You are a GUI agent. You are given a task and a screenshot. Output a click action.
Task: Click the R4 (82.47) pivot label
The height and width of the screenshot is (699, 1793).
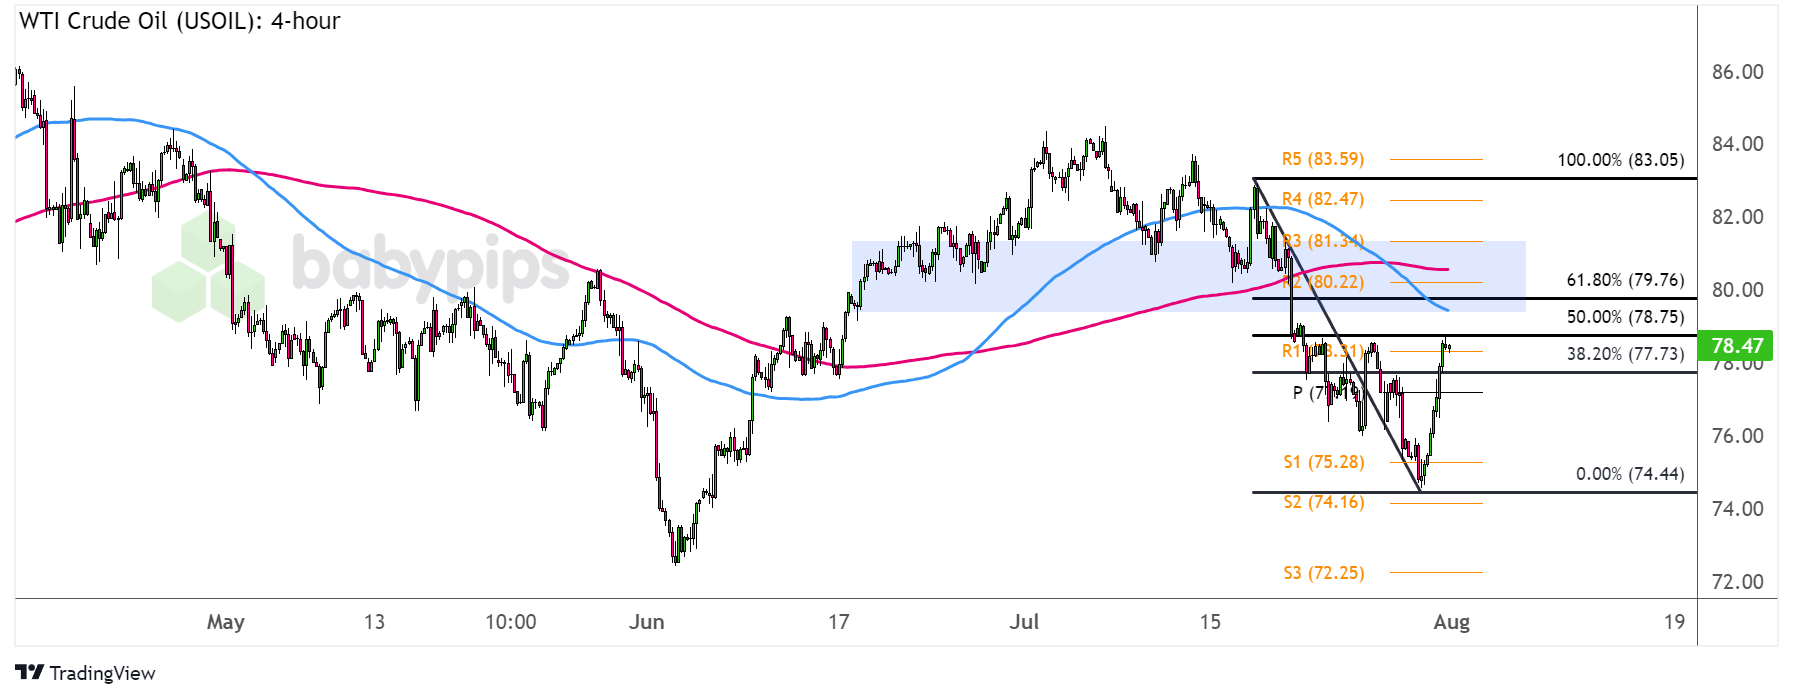pyautogui.click(x=1322, y=199)
